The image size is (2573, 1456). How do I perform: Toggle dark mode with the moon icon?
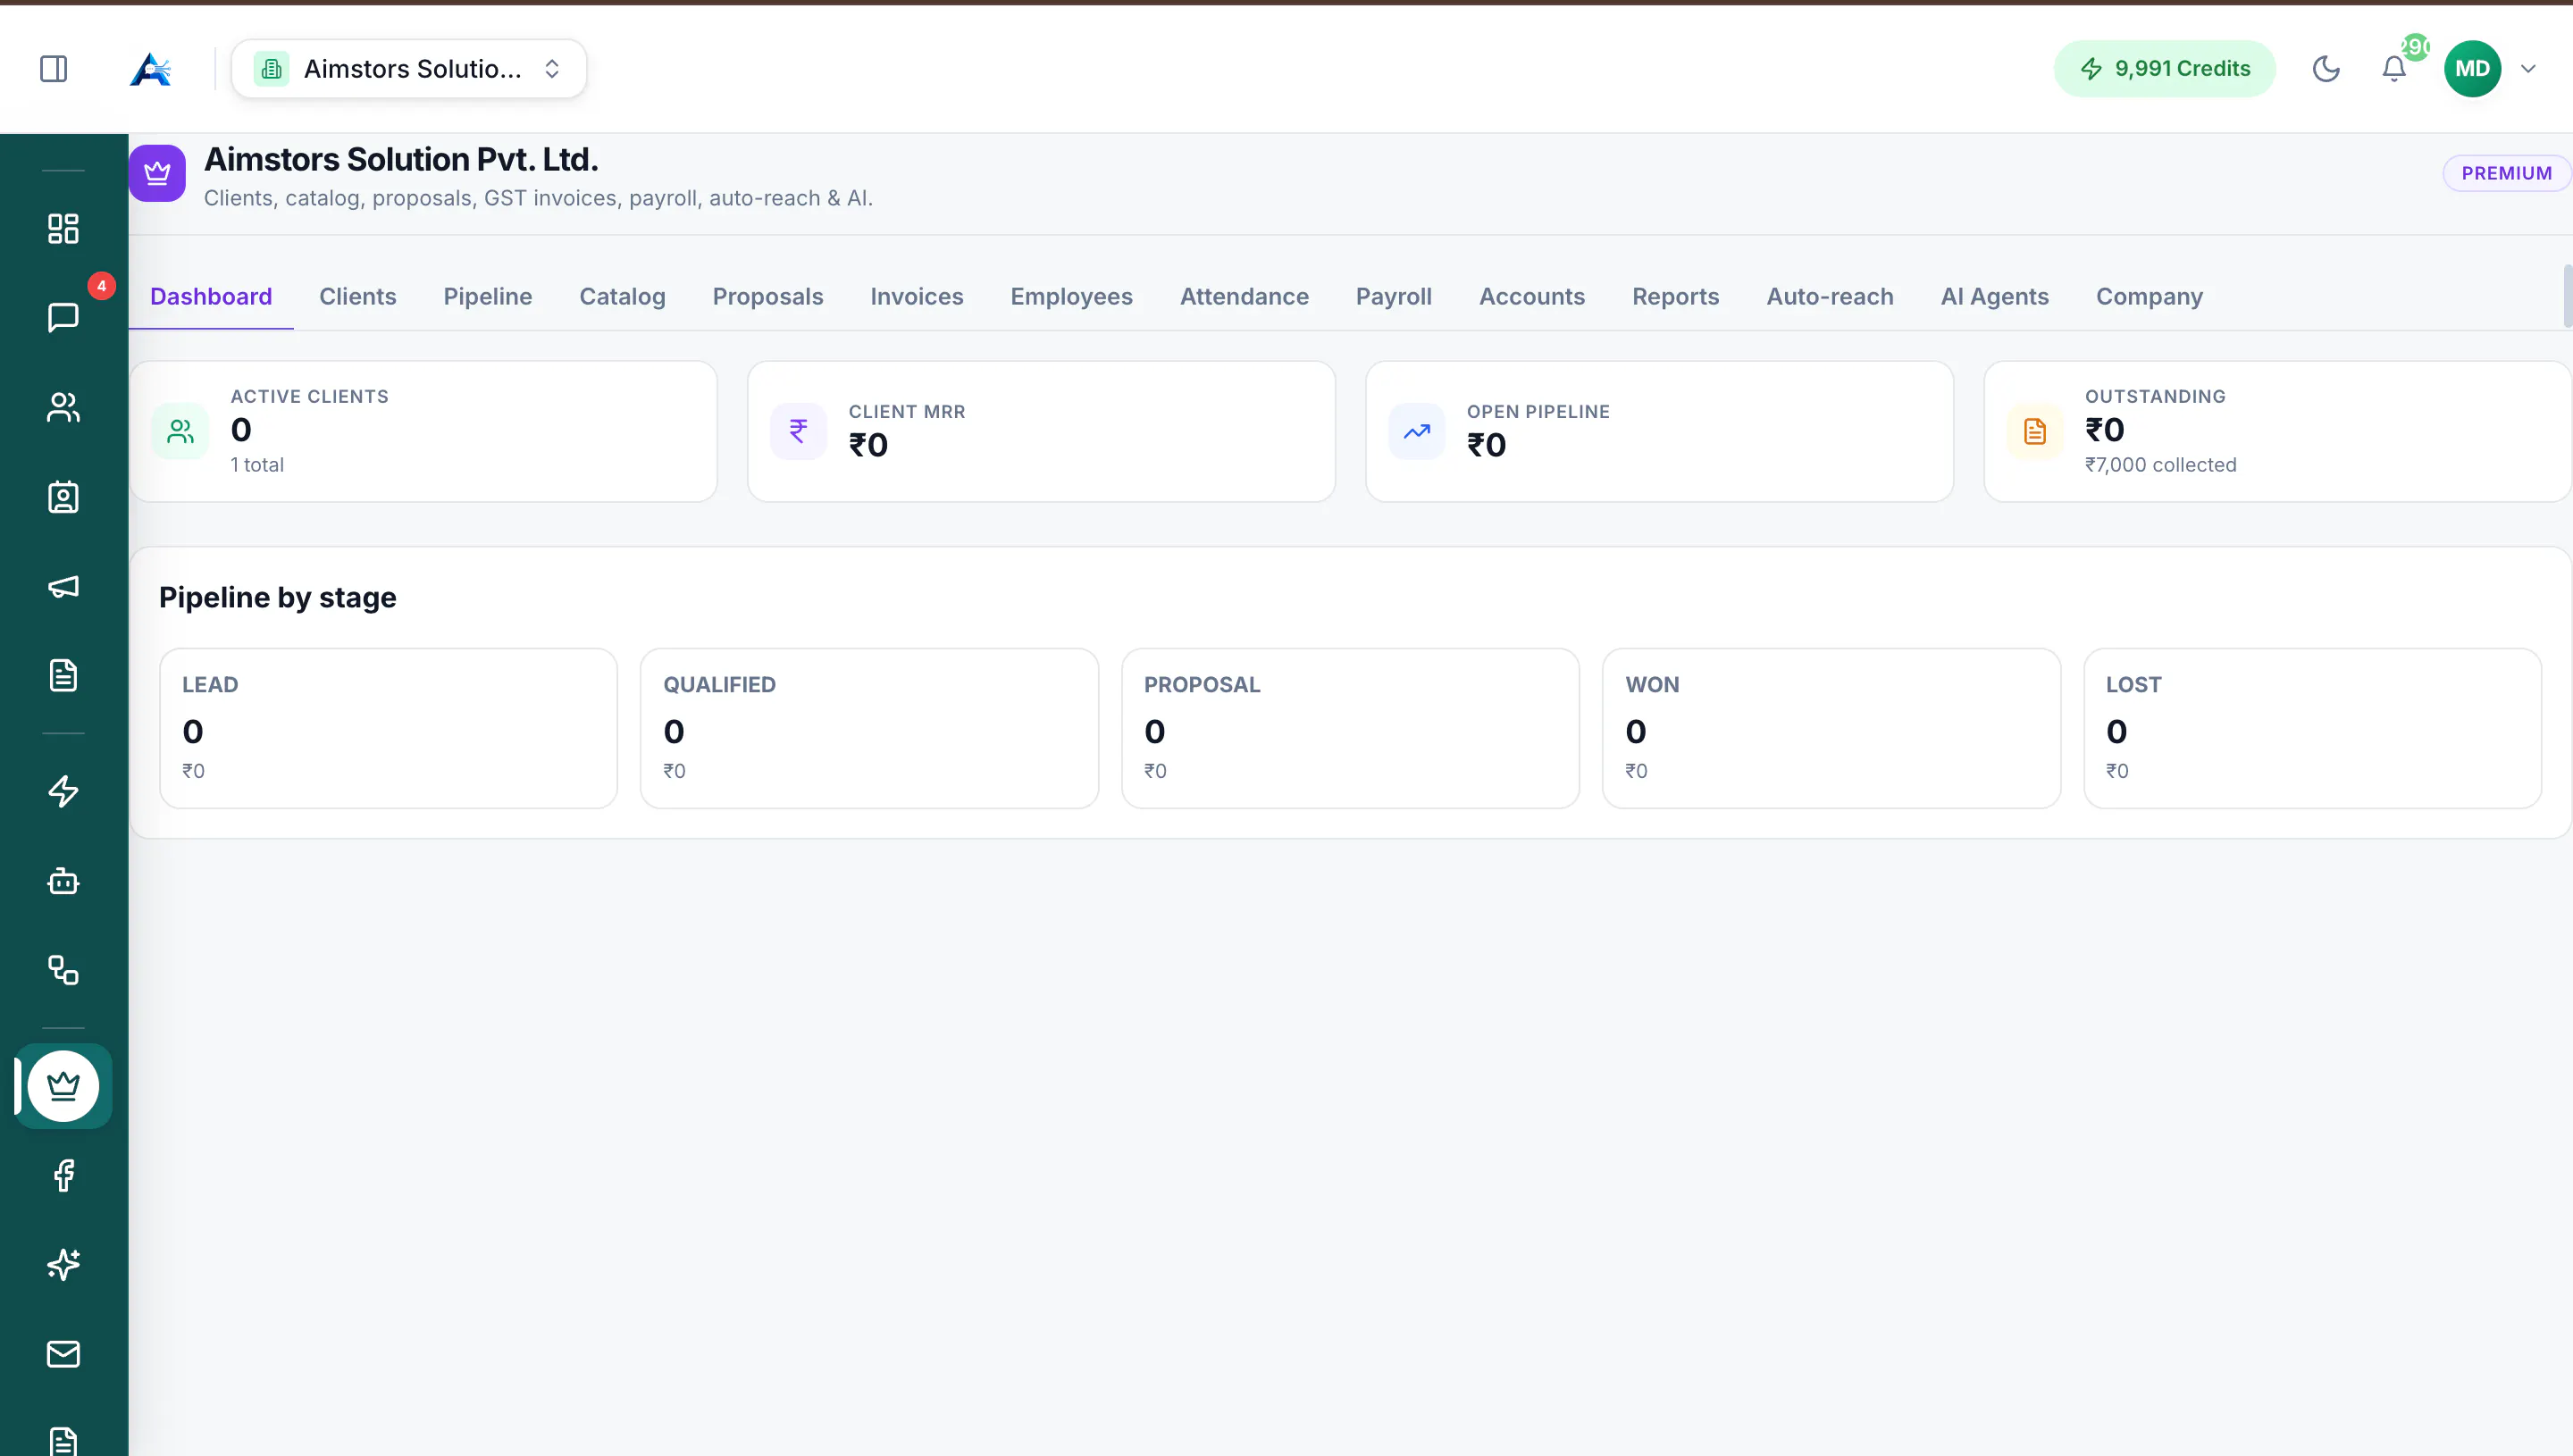coord(2326,69)
